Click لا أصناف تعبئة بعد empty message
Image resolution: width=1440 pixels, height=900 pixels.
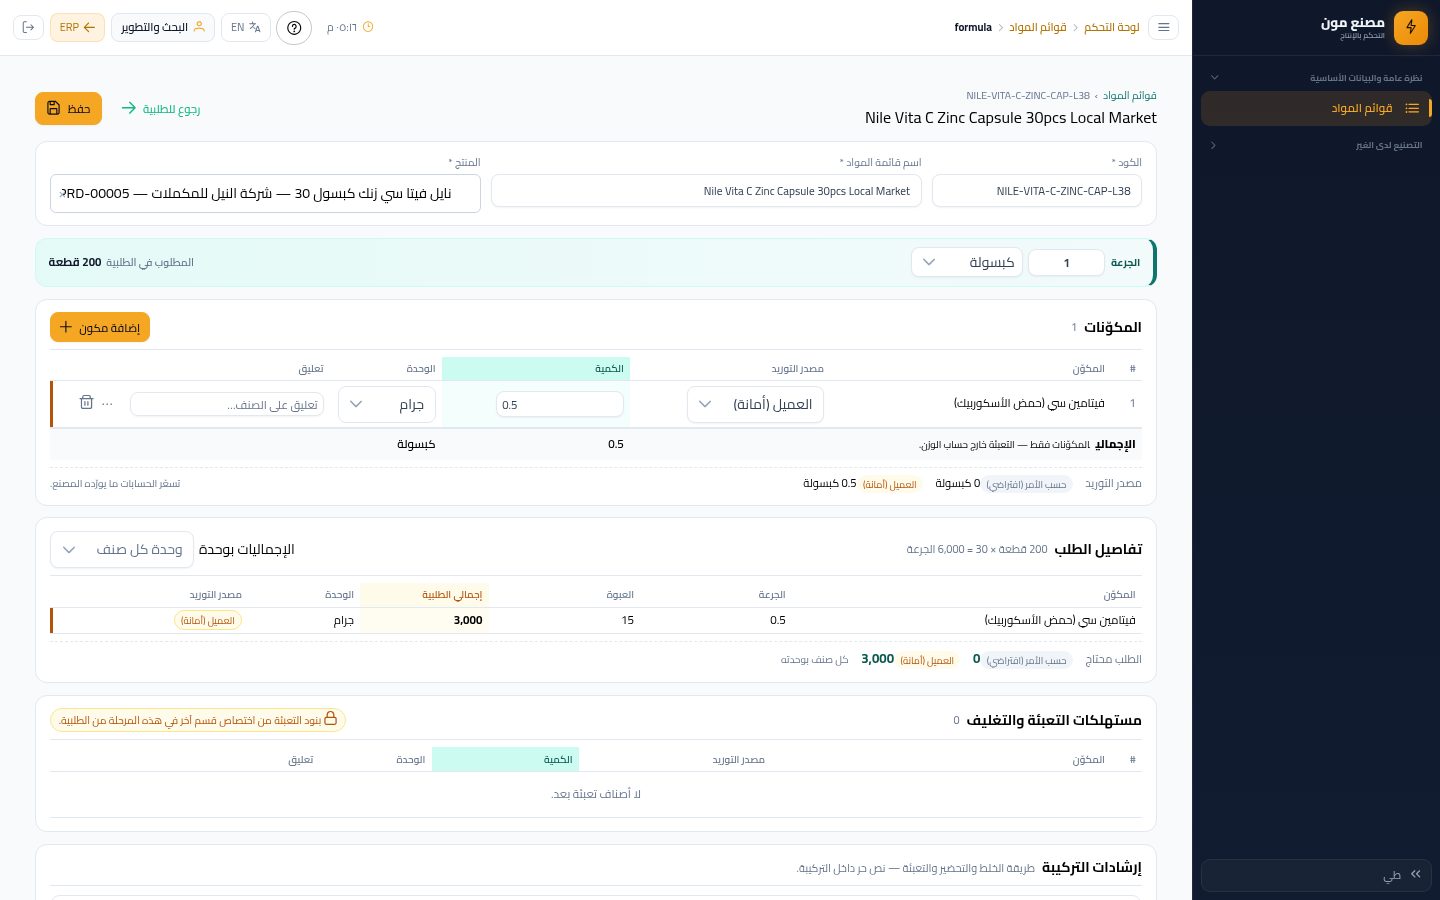pos(596,794)
